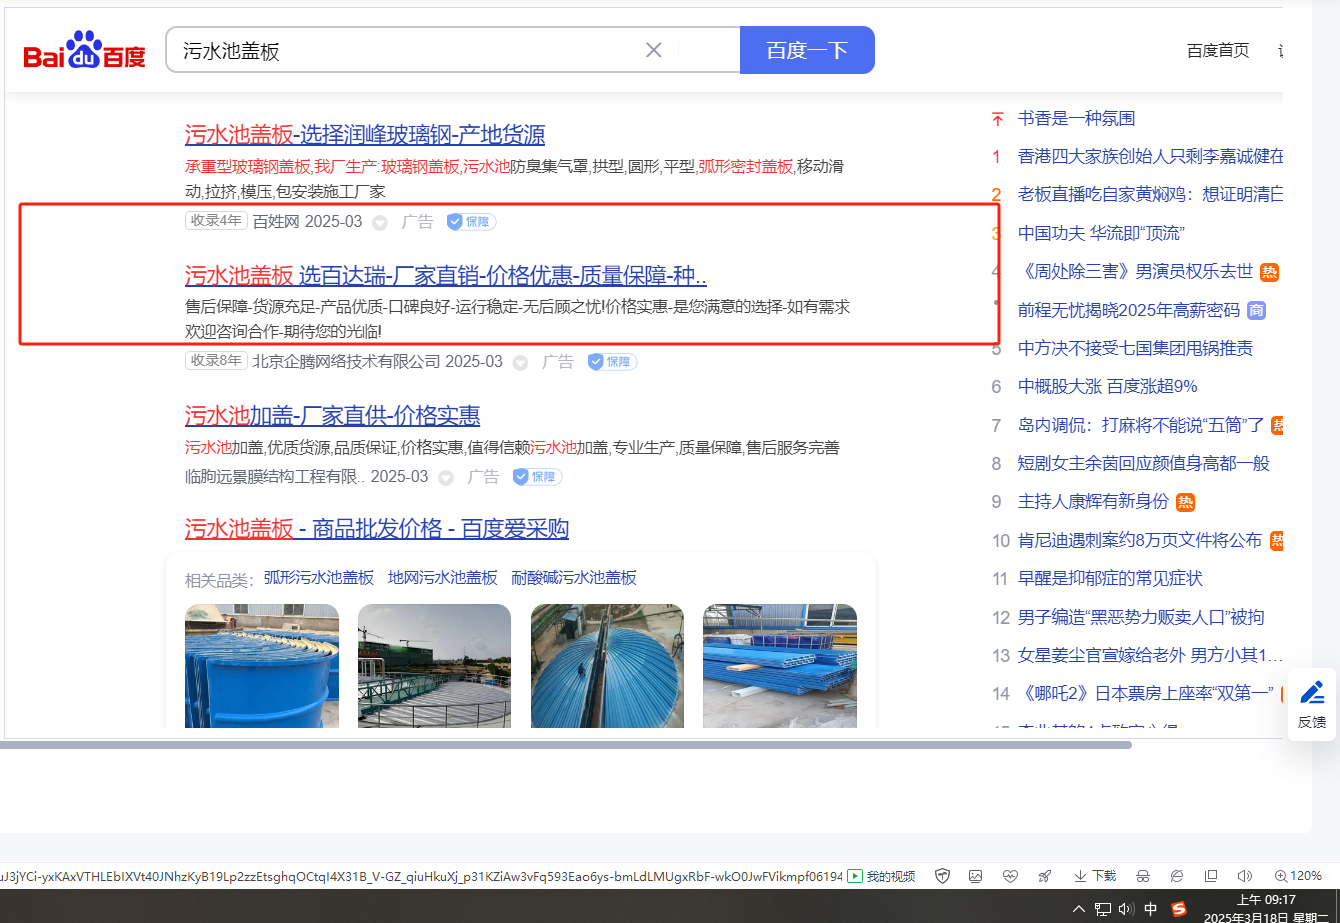This screenshot has width=1340, height=923.
Task: Go to 百度首页 link
Action: (1218, 50)
